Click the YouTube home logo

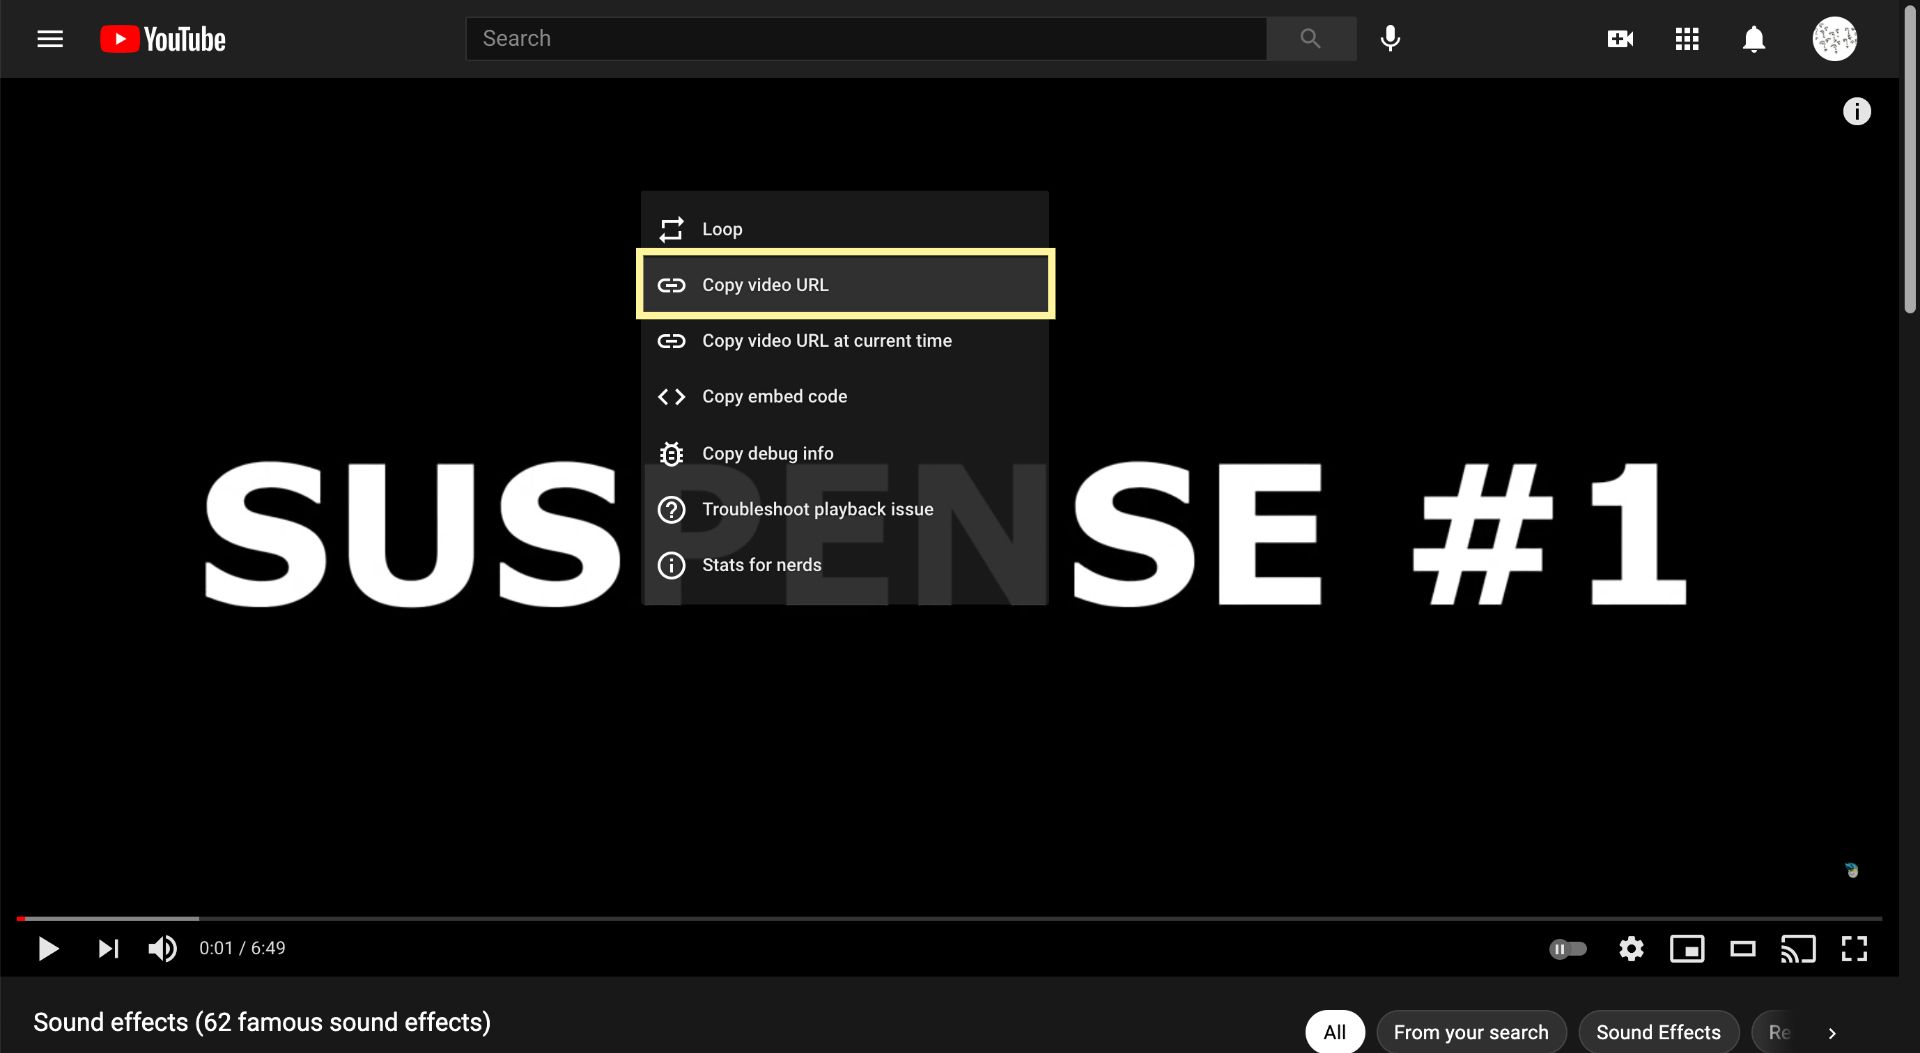163,39
